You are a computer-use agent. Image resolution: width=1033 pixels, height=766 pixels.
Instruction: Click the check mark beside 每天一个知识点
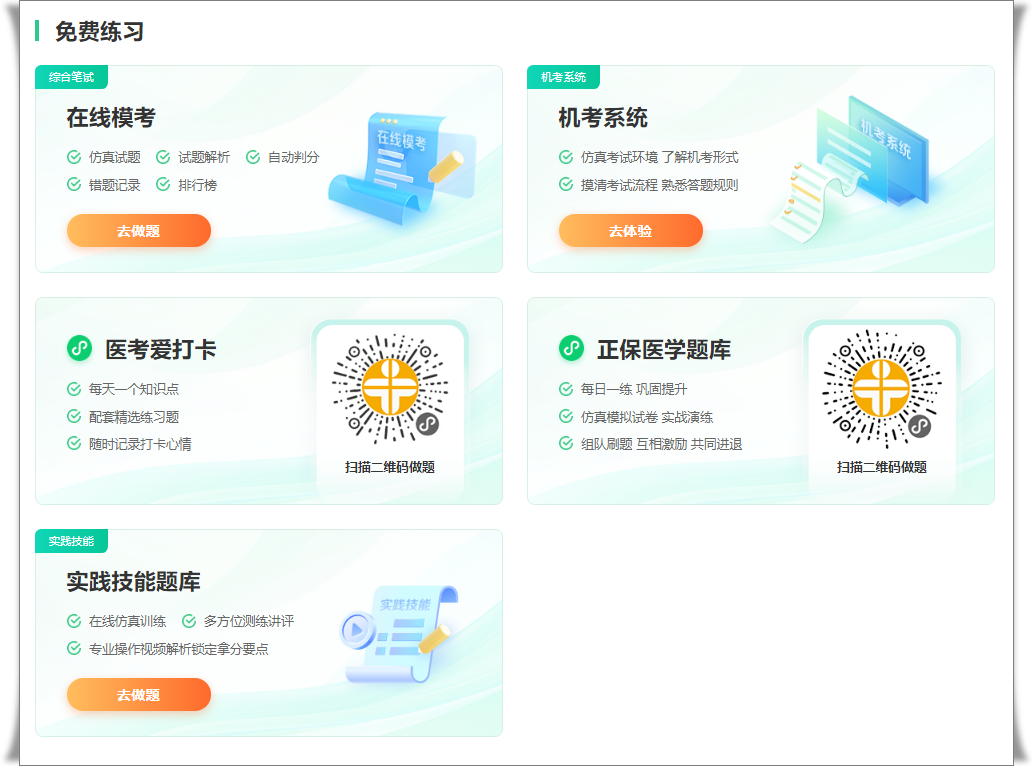click(74, 389)
